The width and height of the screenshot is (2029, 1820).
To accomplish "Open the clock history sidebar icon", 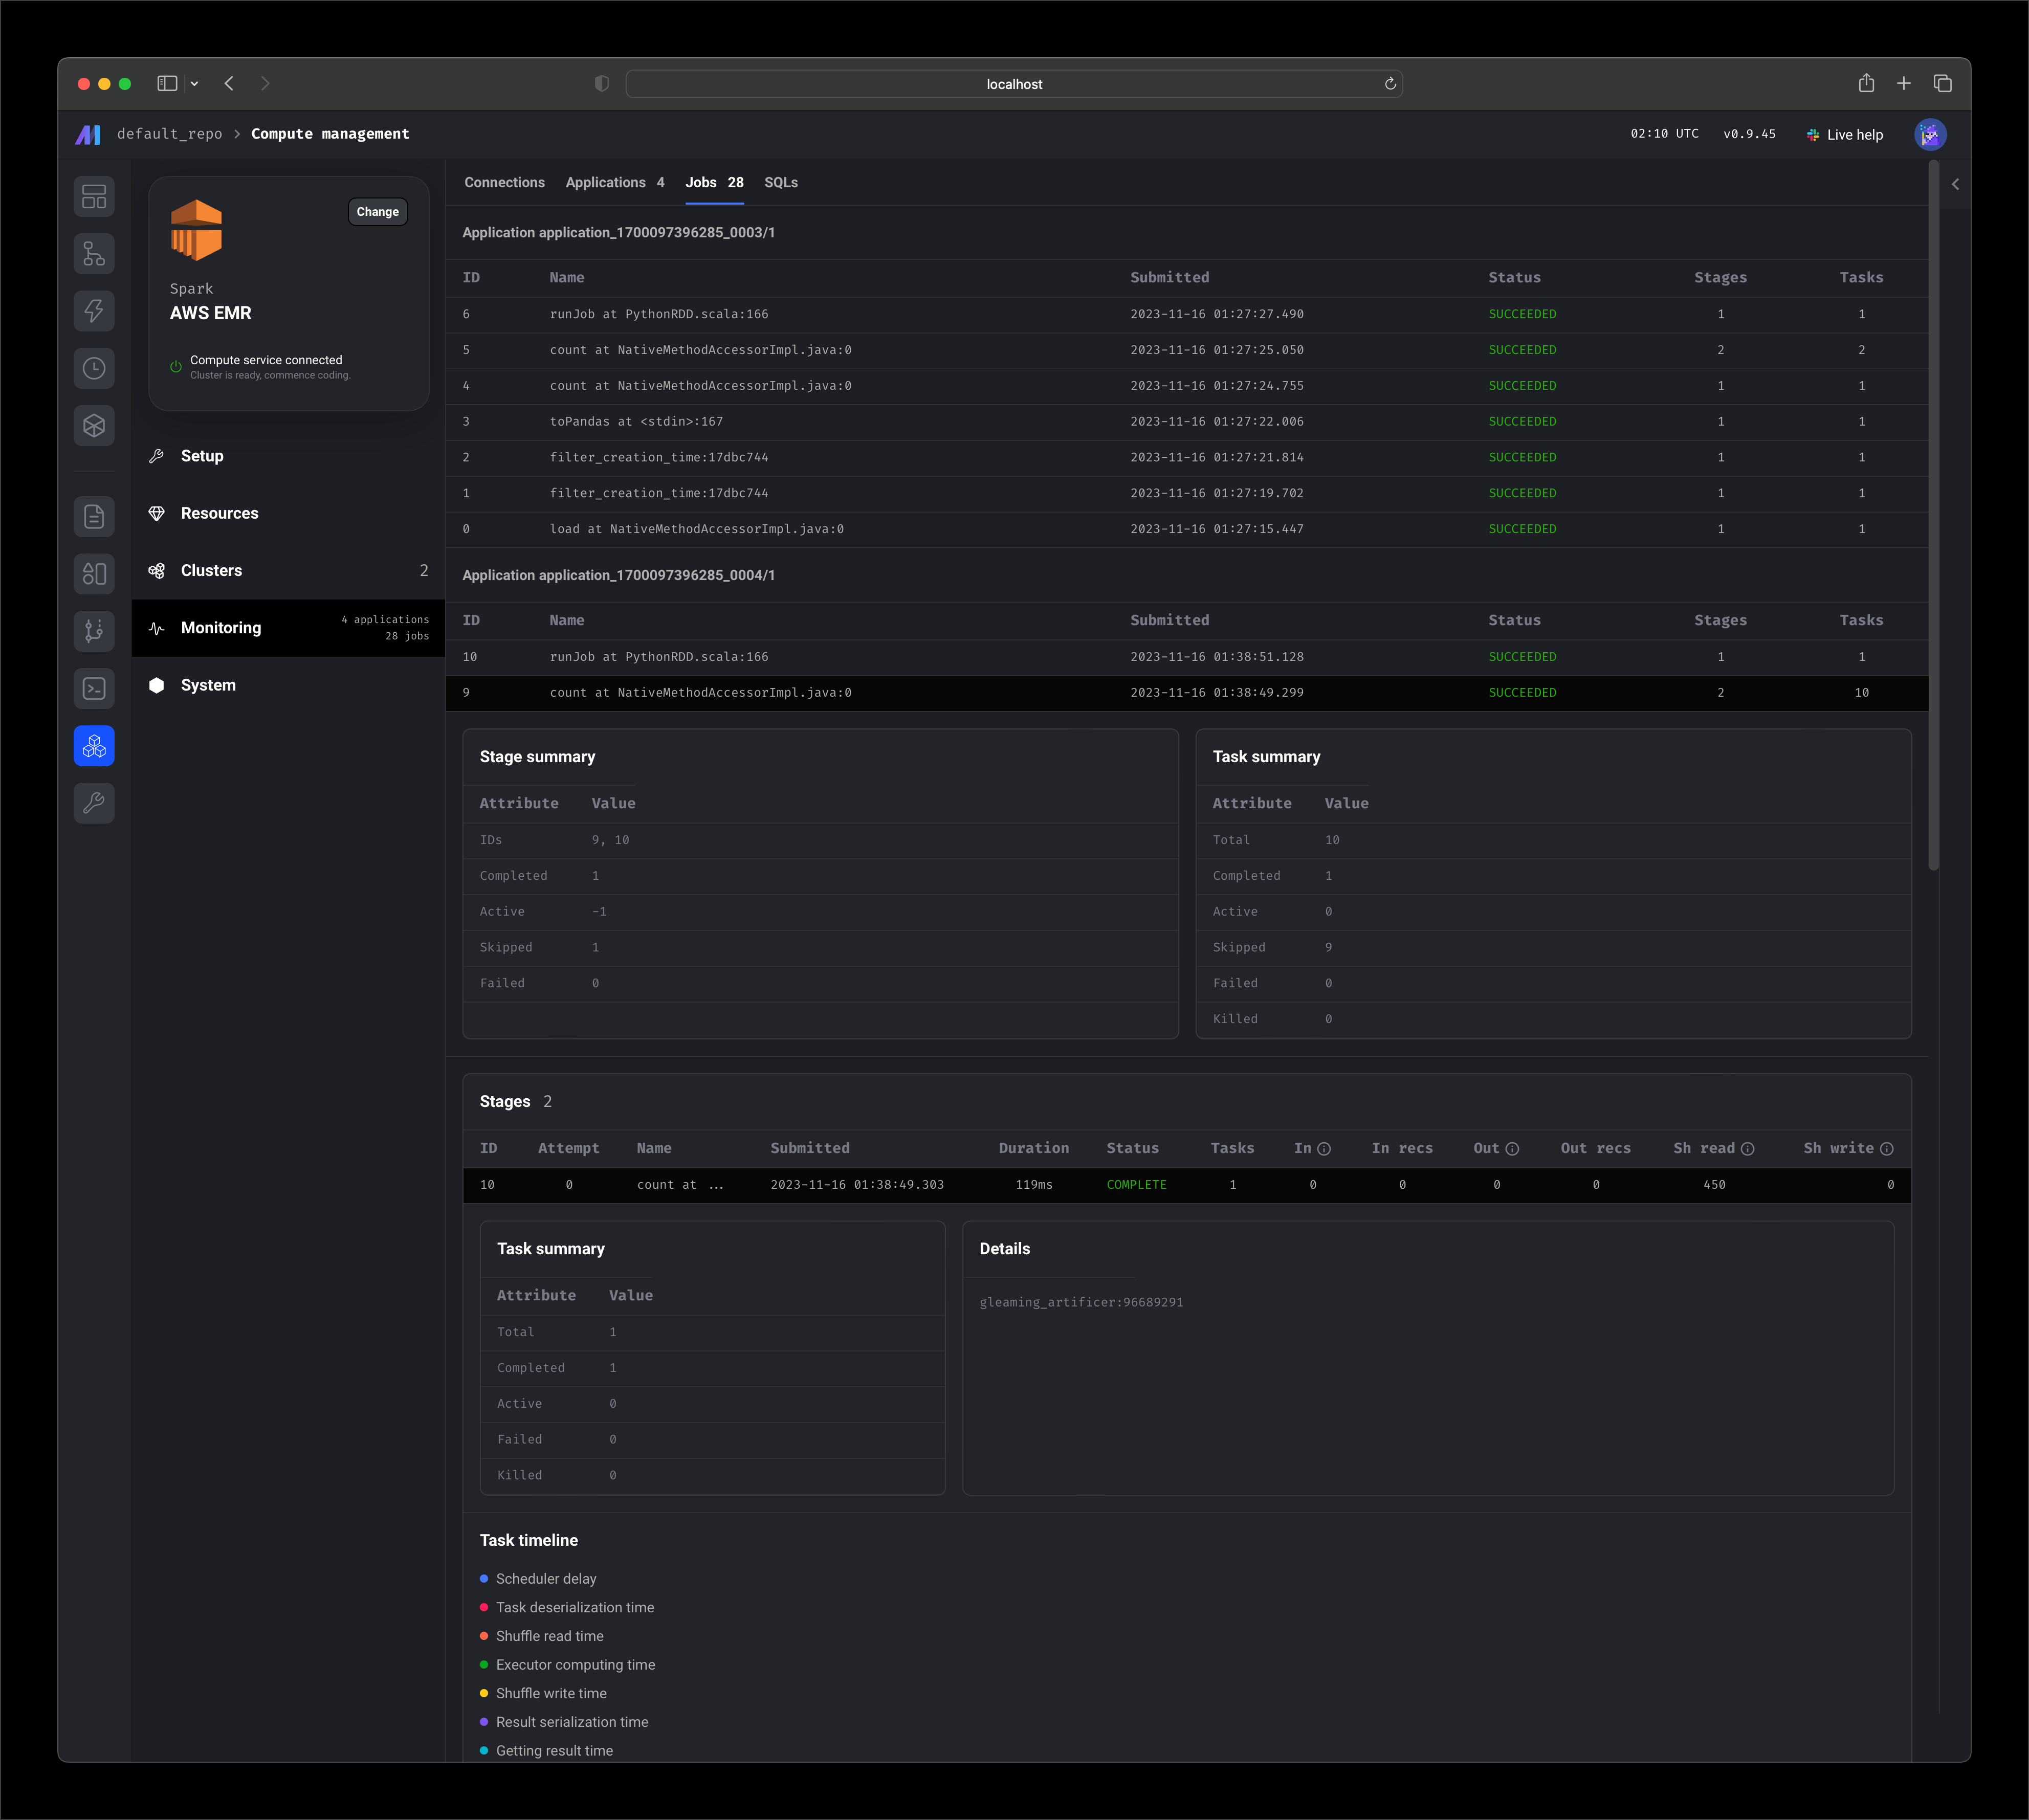I will (94, 368).
